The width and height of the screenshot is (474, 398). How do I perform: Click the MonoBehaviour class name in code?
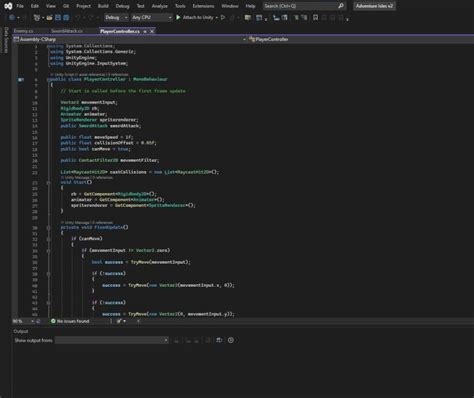[150, 79]
